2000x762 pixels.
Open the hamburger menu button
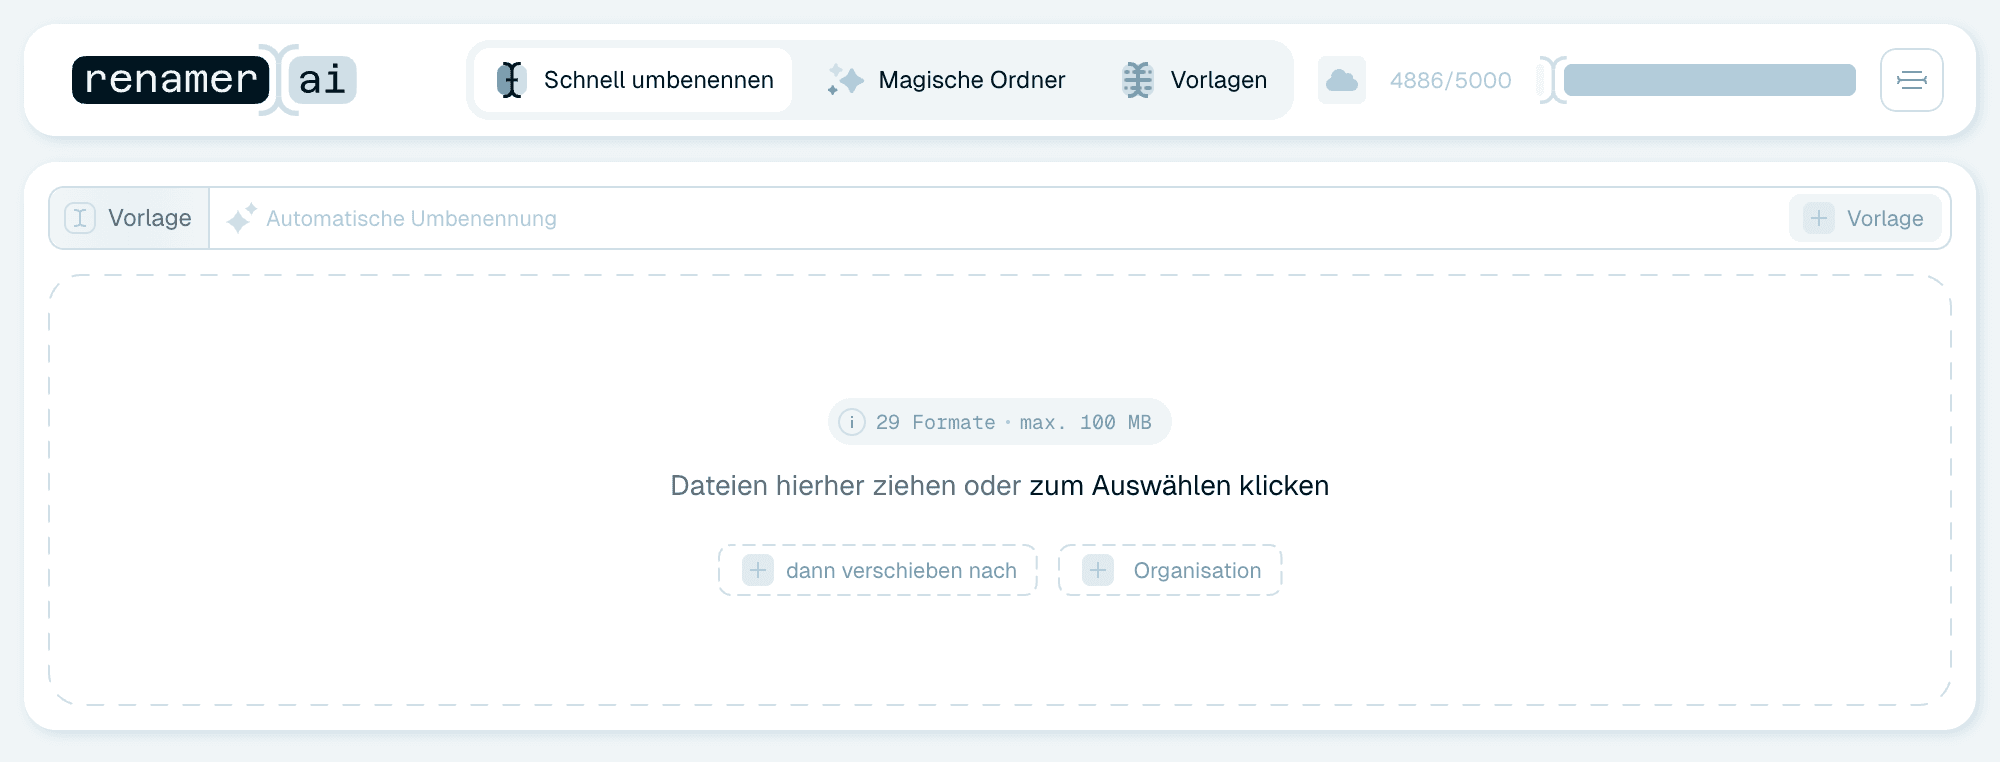1911,80
